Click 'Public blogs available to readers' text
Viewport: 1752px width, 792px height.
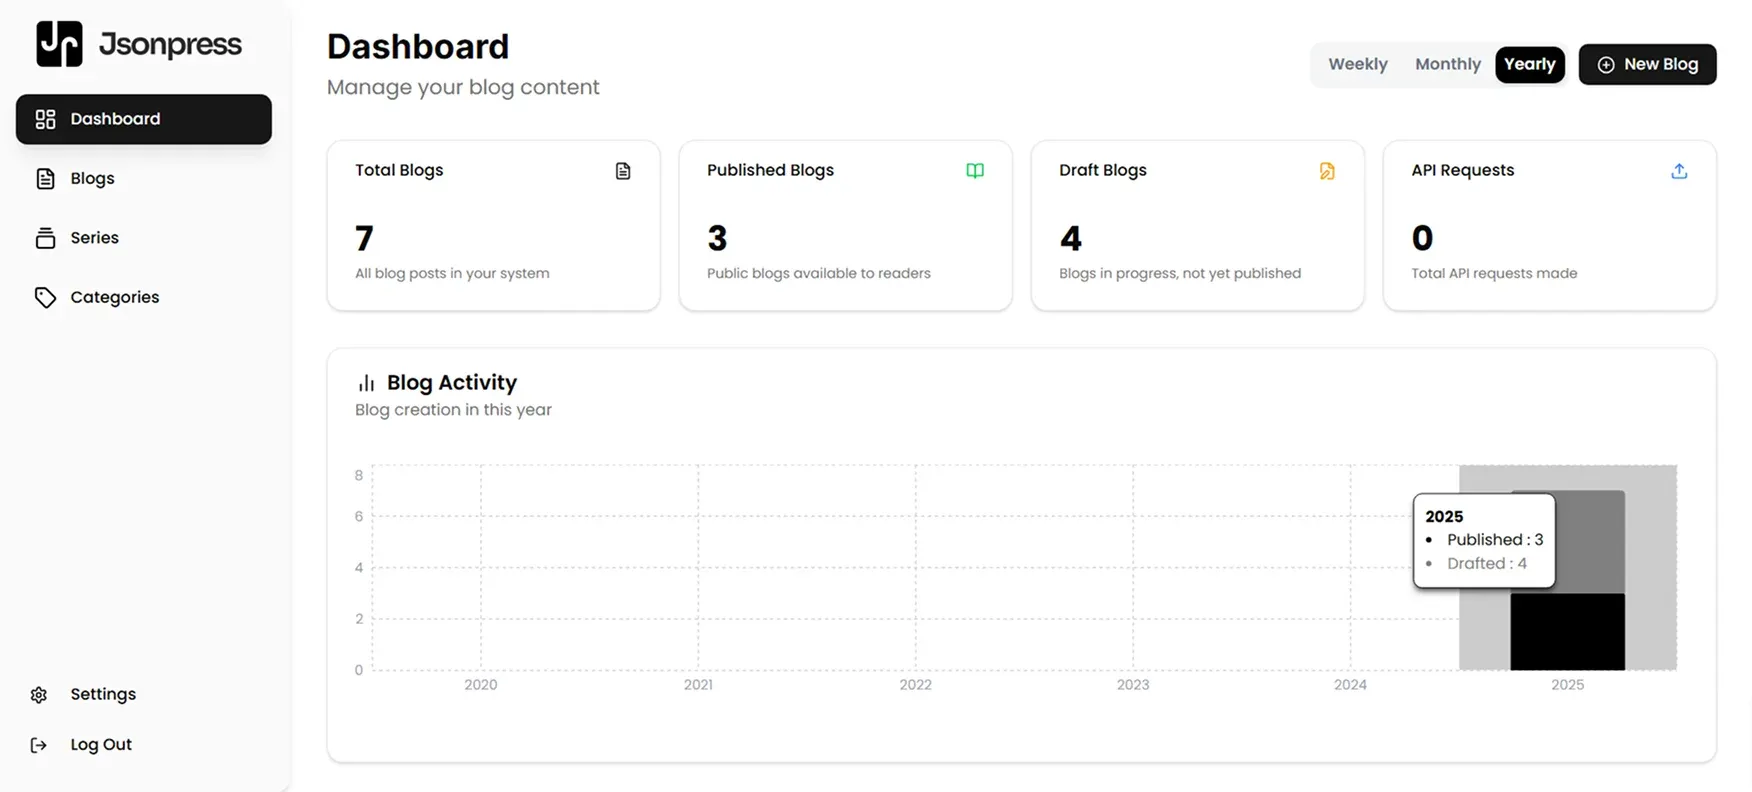pyautogui.click(x=819, y=274)
